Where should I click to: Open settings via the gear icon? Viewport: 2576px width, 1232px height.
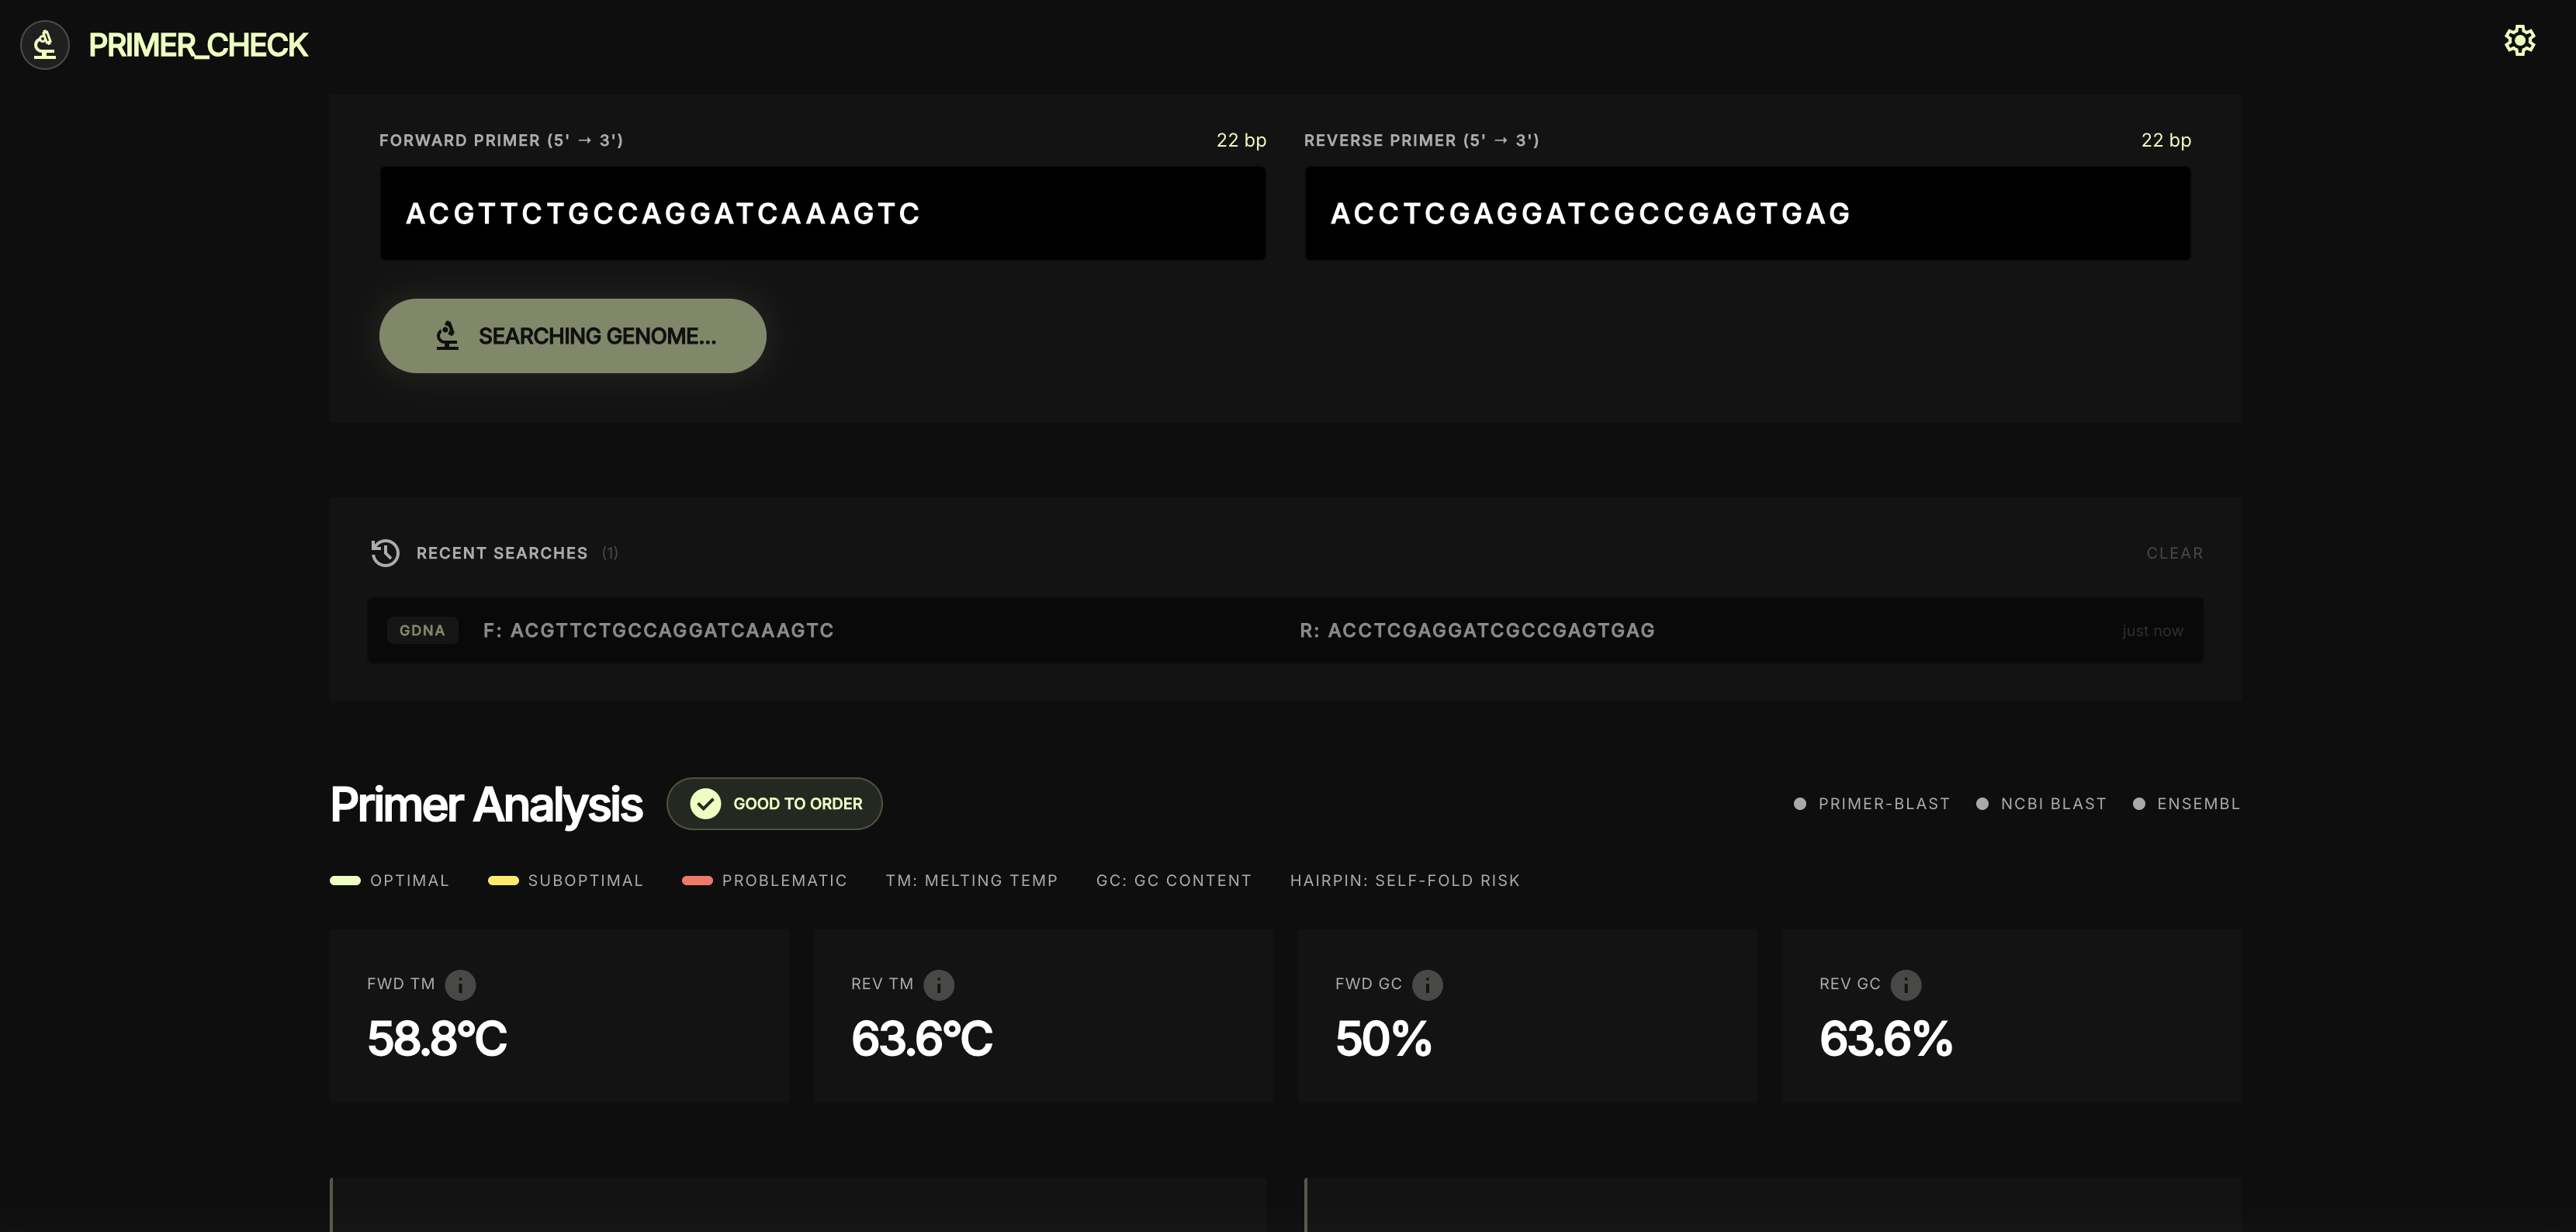pos(2519,41)
